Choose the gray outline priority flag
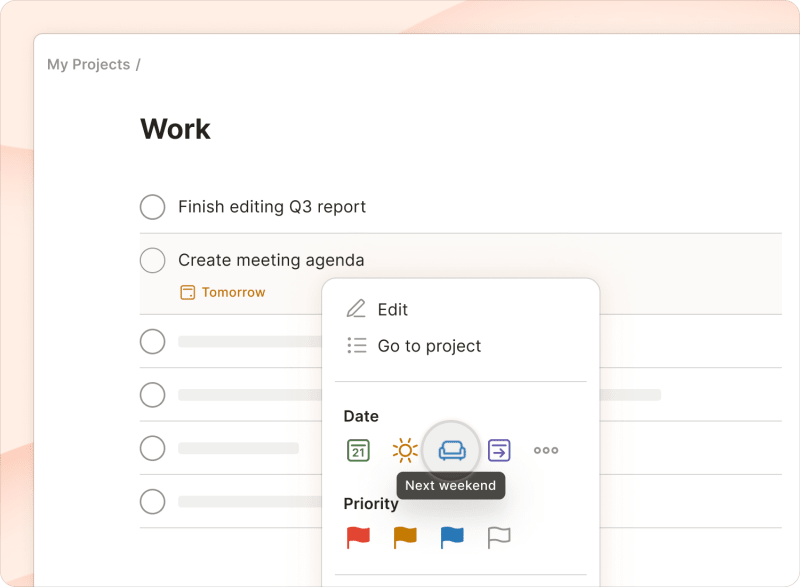The height and width of the screenshot is (587, 800). [x=497, y=537]
